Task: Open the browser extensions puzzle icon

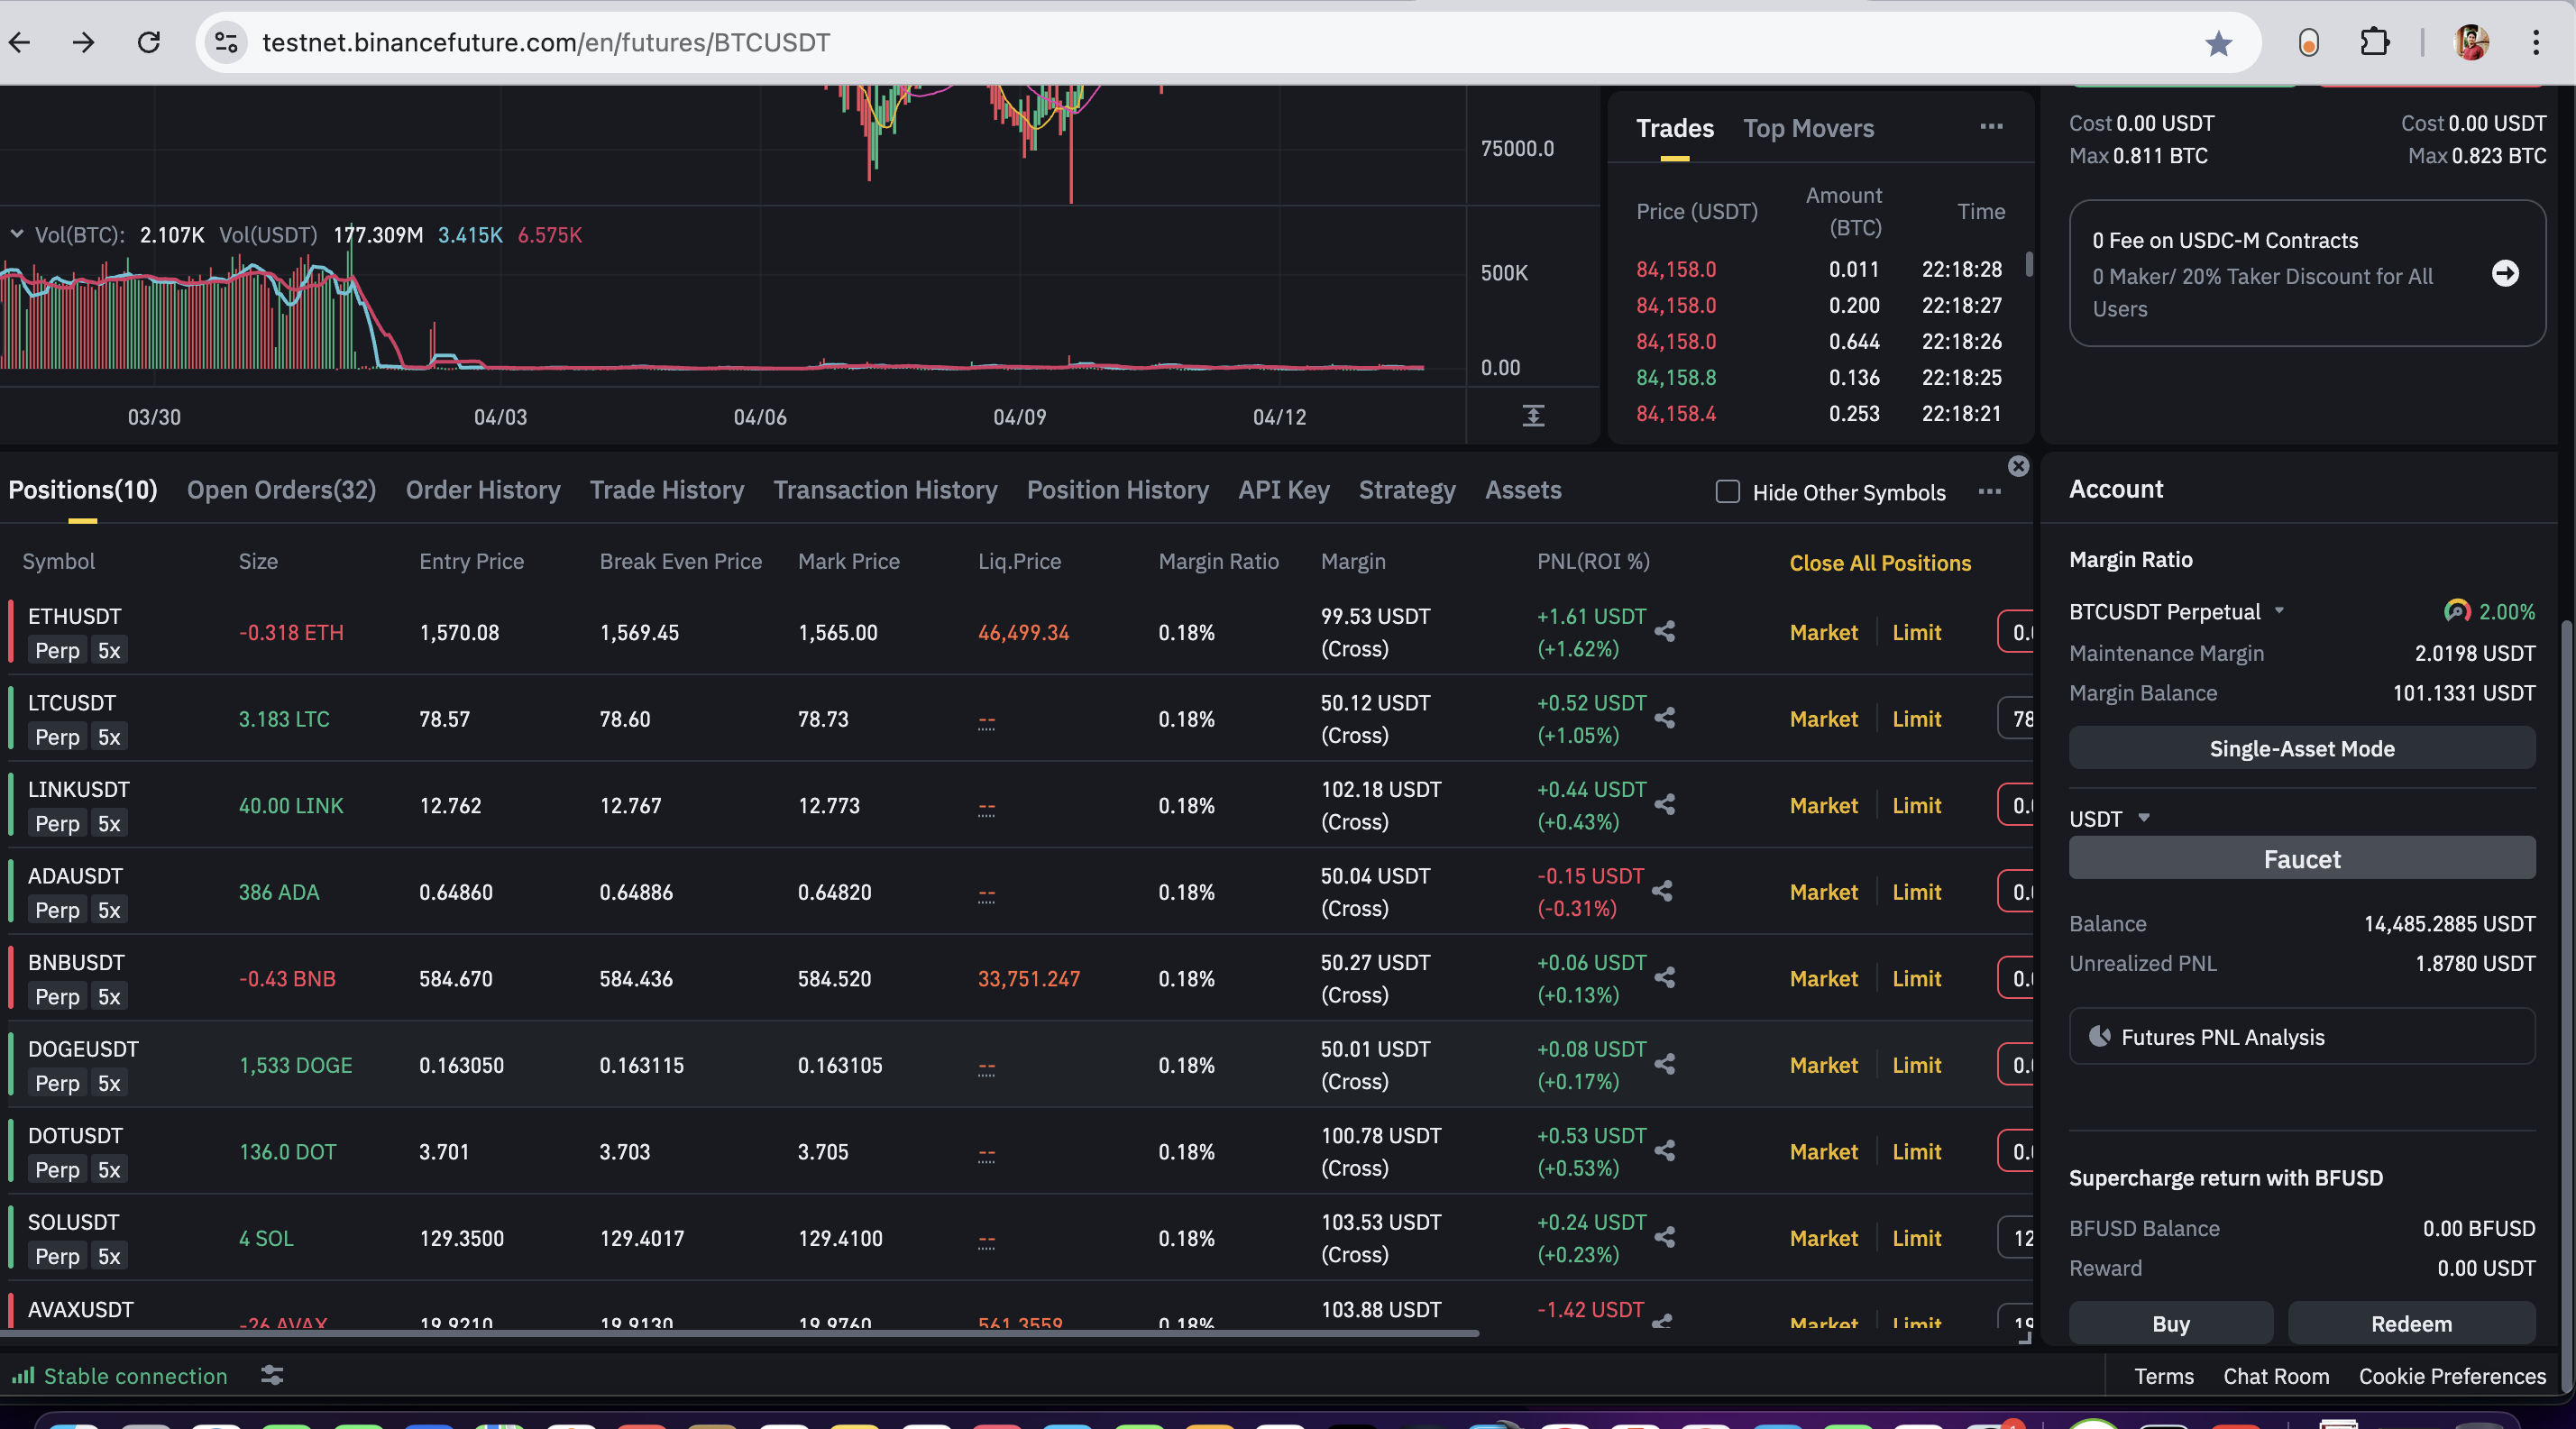Action: pos(2374,43)
